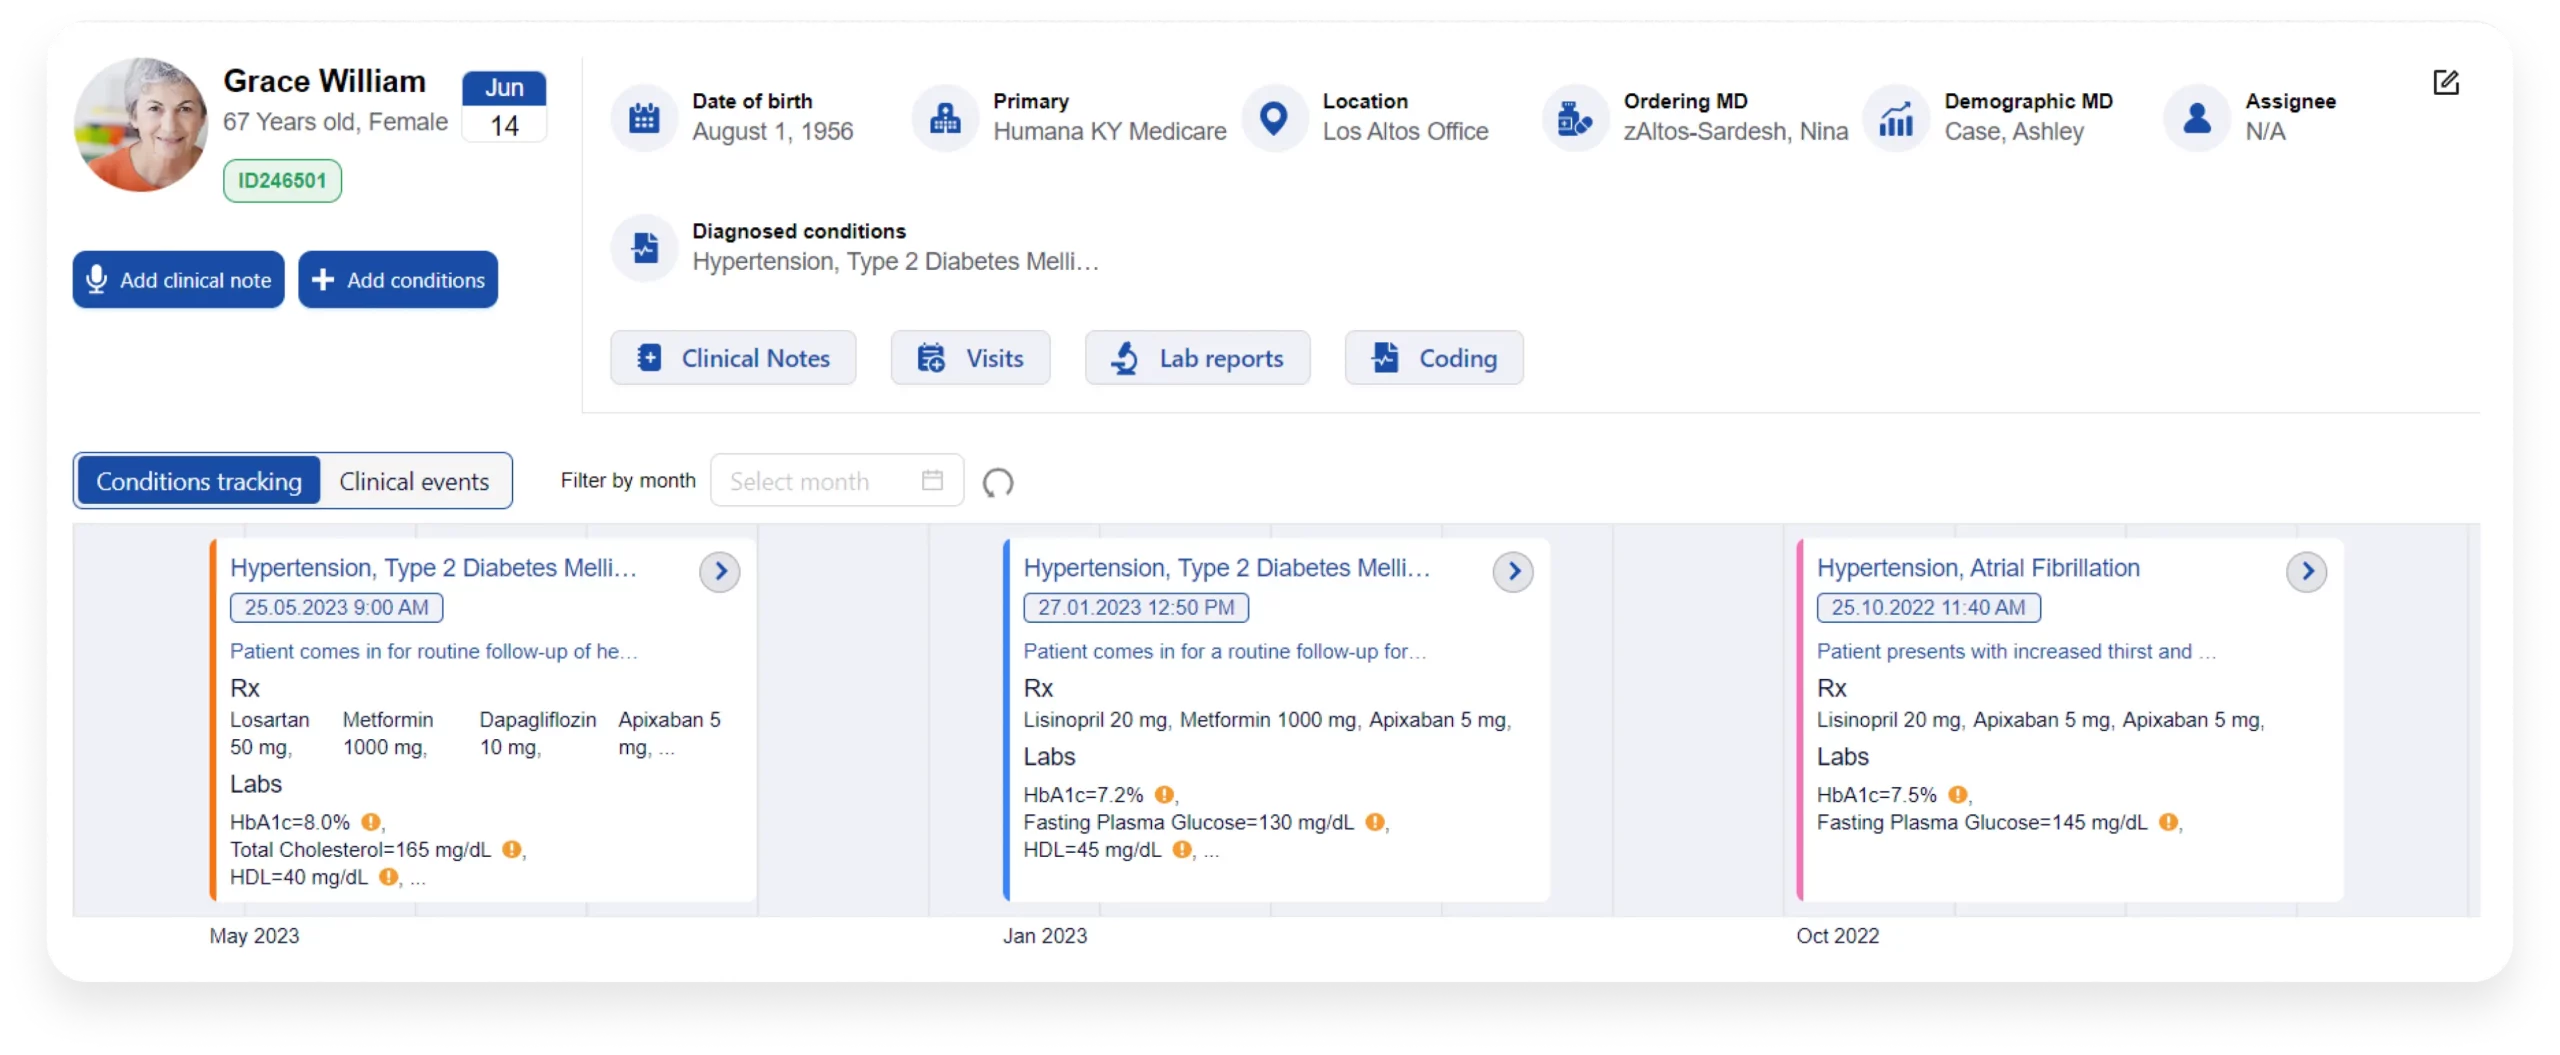
Task: Click the Date of birth calendar icon
Action: coord(644,118)
